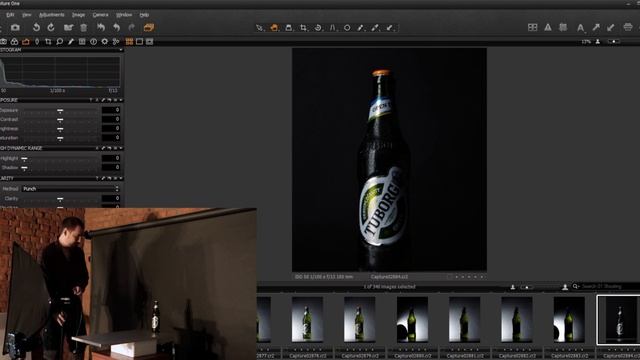The height and width of the screenshot is (360, 640).
Task: Switch to orange multi-thumbnail grid view
Action: pos(129,42)
